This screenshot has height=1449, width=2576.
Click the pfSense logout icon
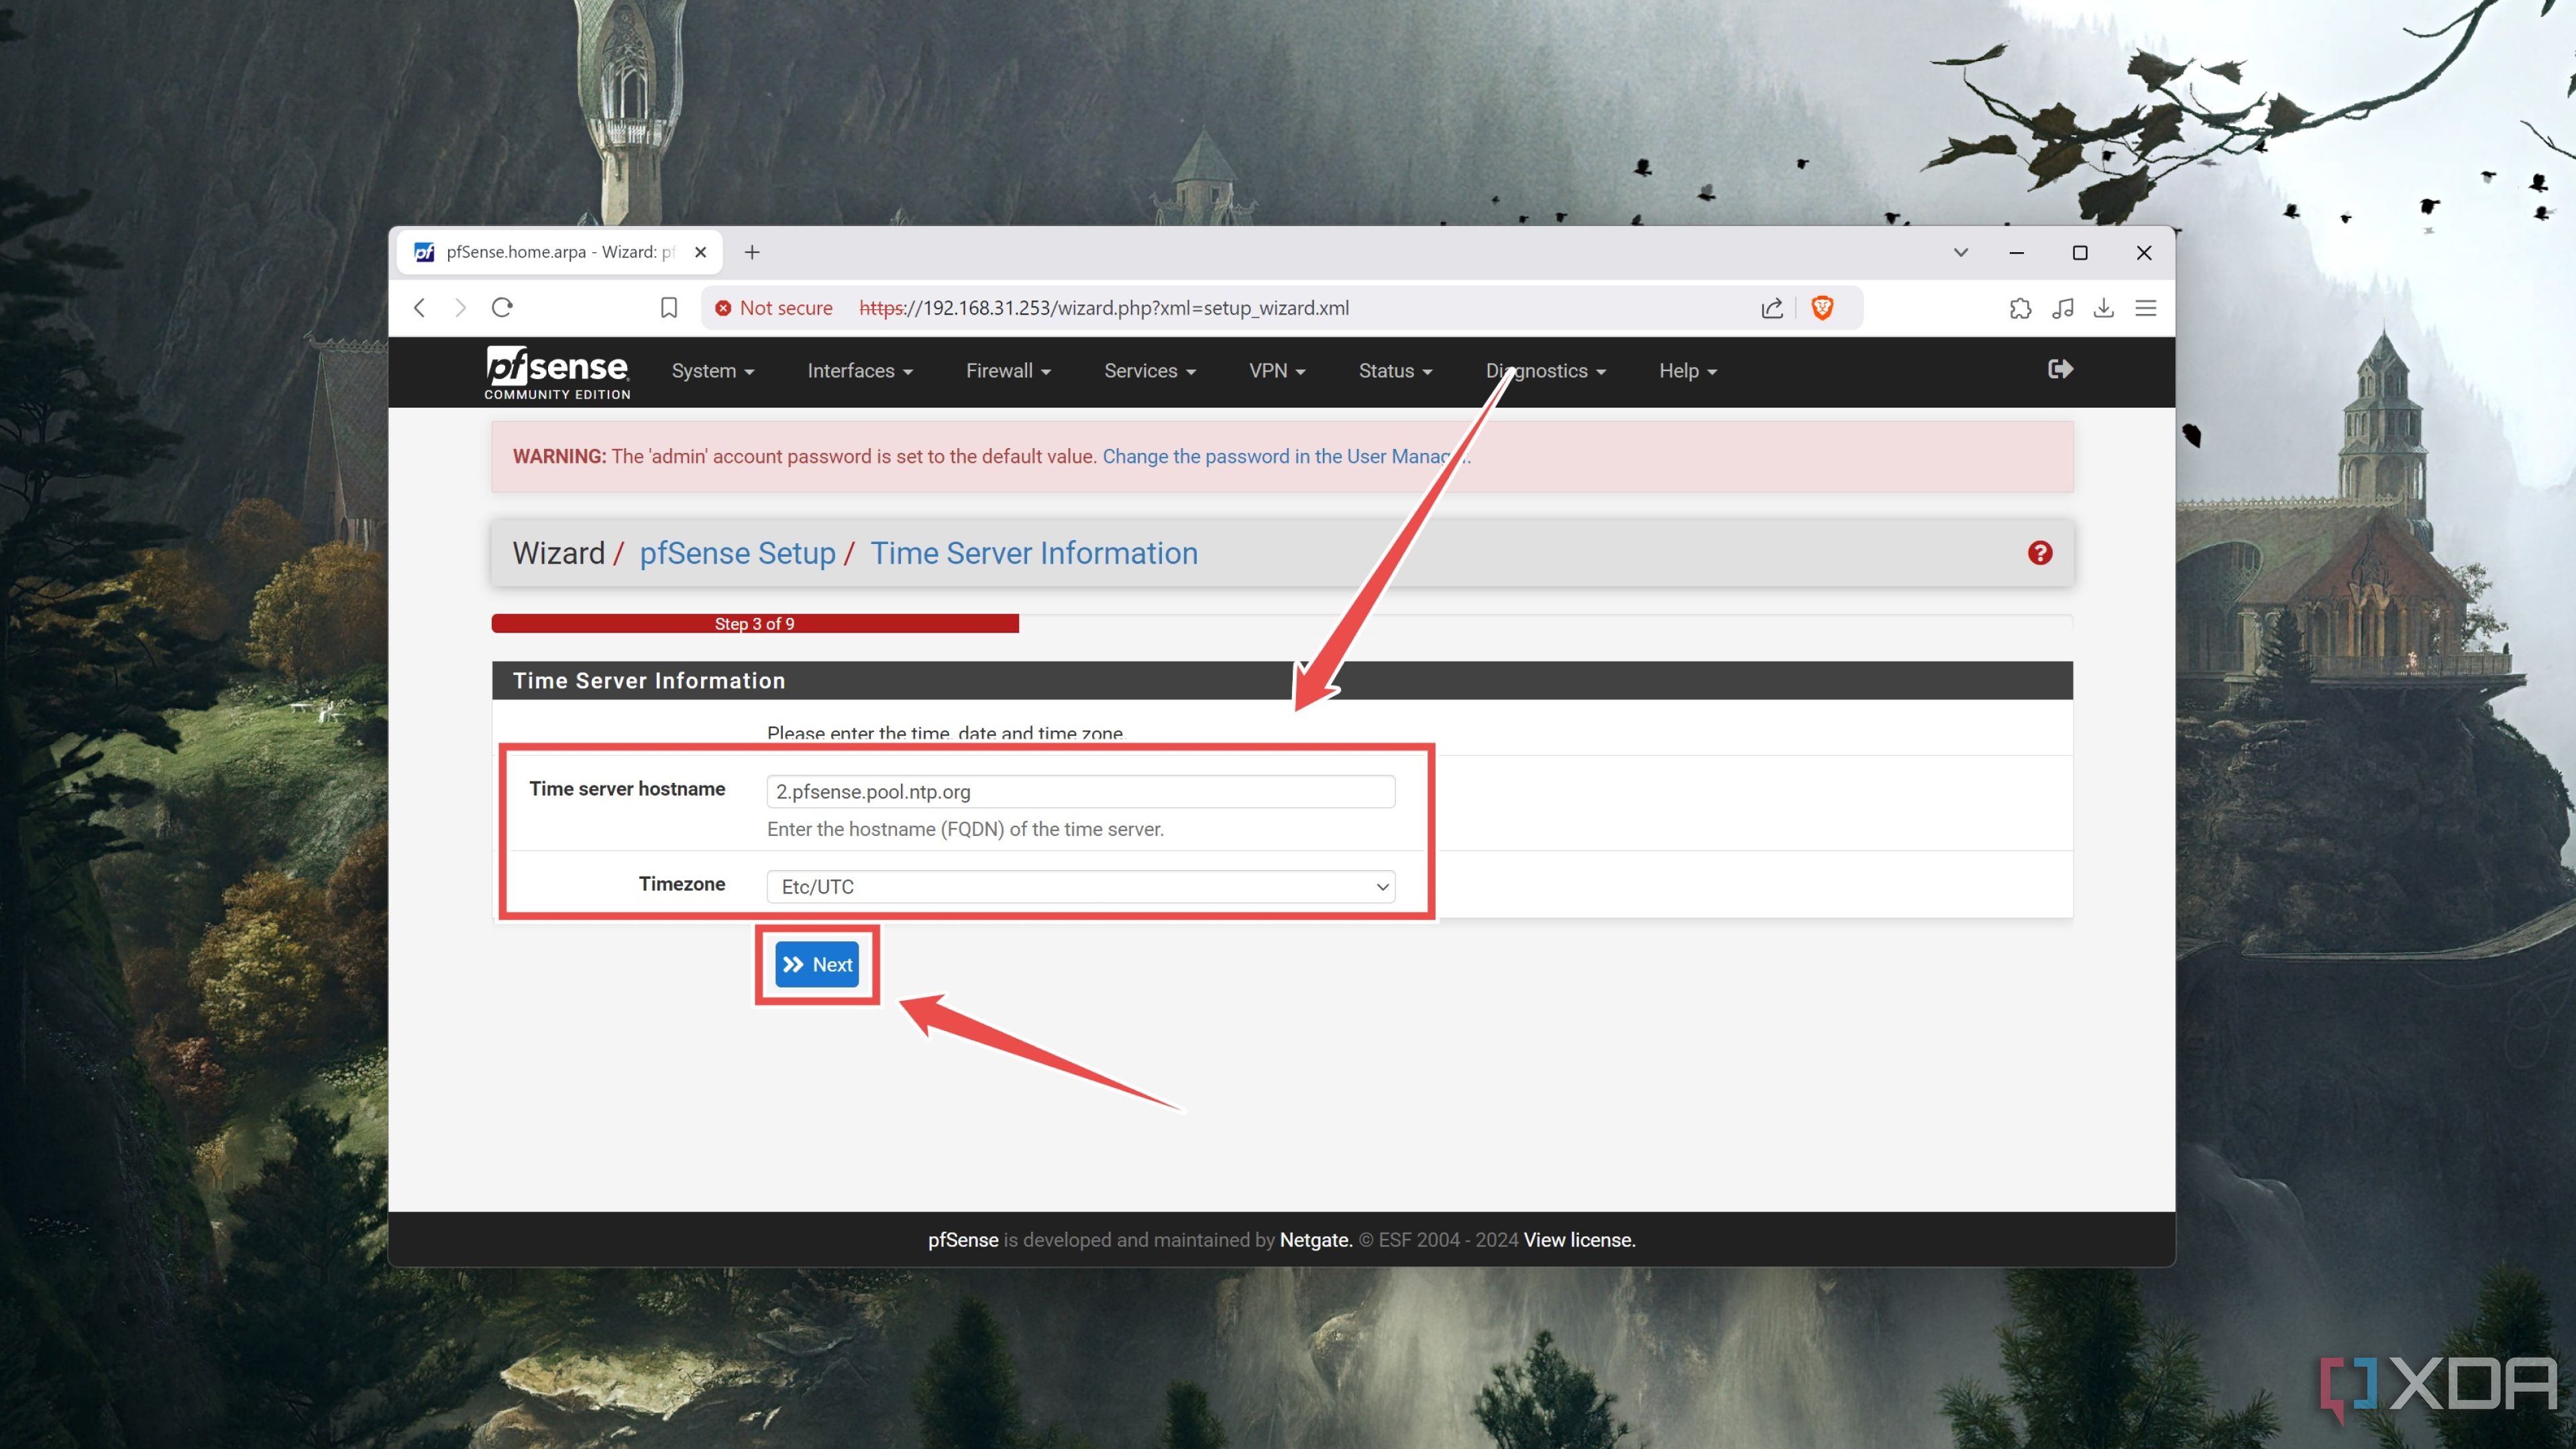(x=2060, y=369)
